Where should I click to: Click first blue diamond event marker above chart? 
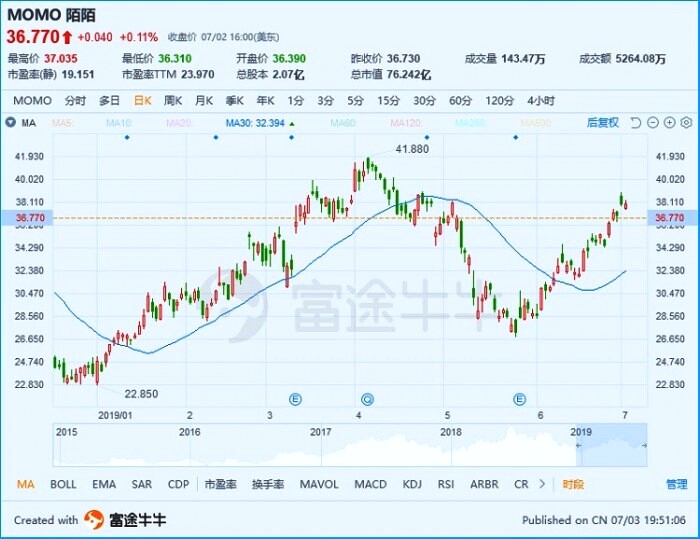coord(127,138)
